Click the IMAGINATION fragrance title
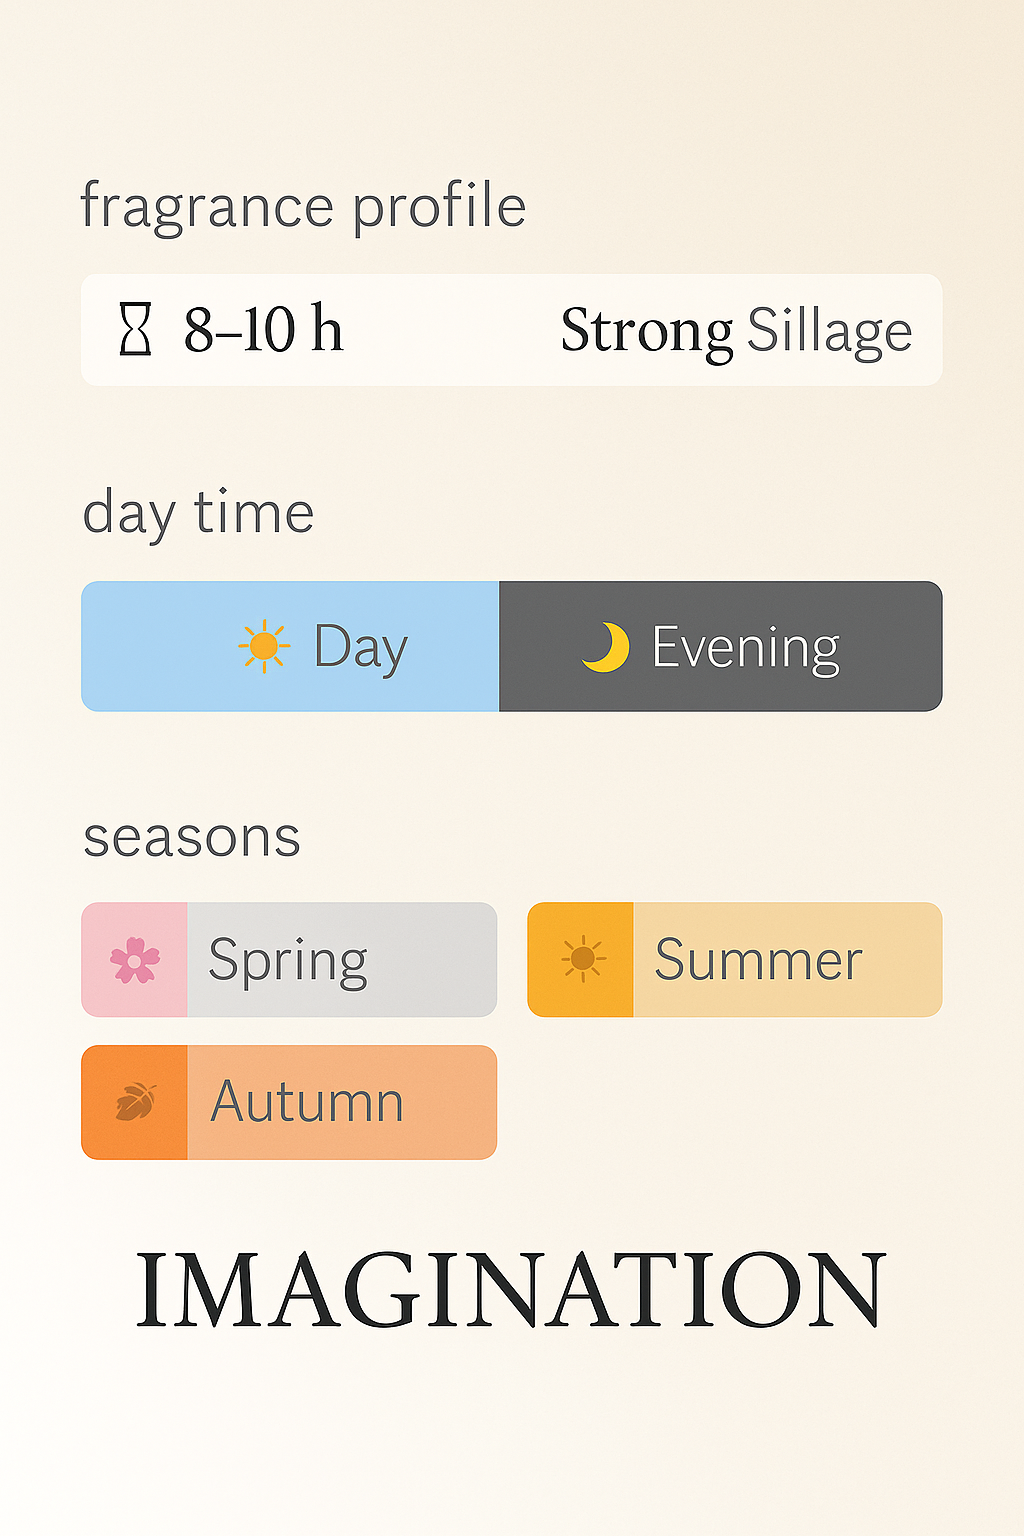 [x=511, y=1290]
